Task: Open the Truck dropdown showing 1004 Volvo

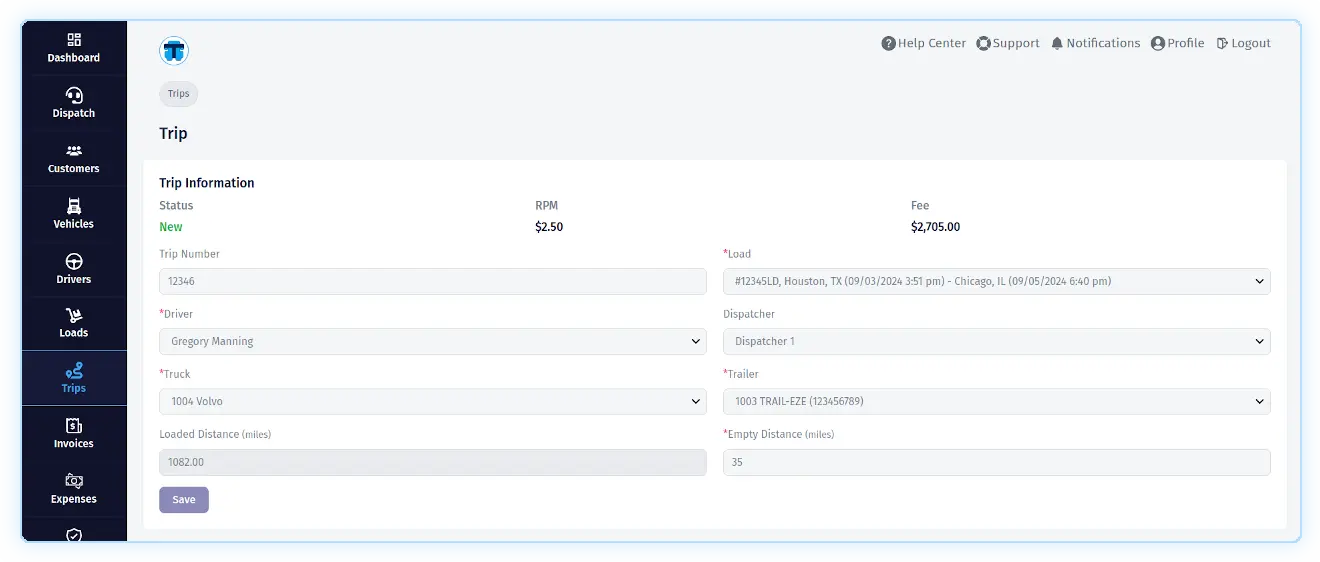Action: (432, 402)
